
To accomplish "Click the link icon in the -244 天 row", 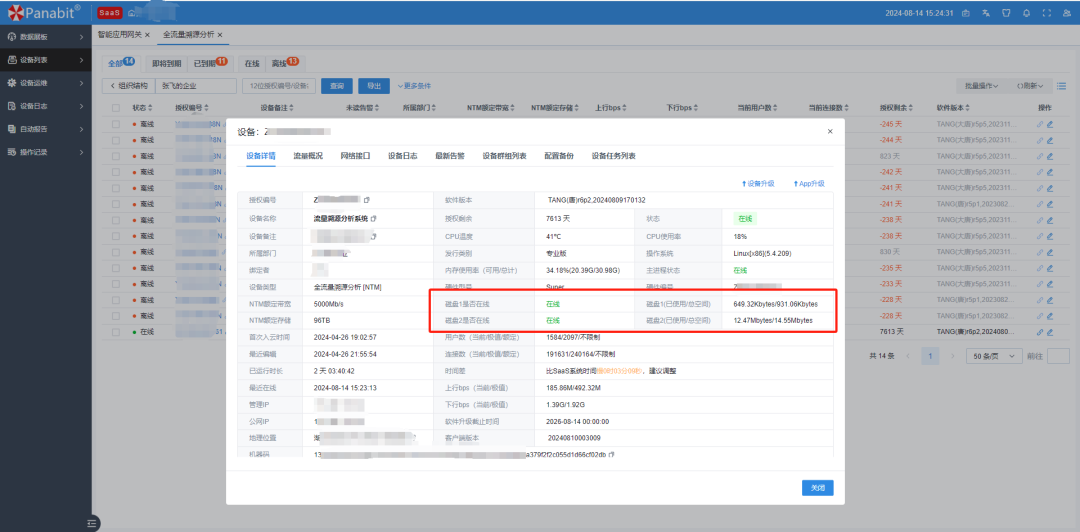I will point(1040,140).
